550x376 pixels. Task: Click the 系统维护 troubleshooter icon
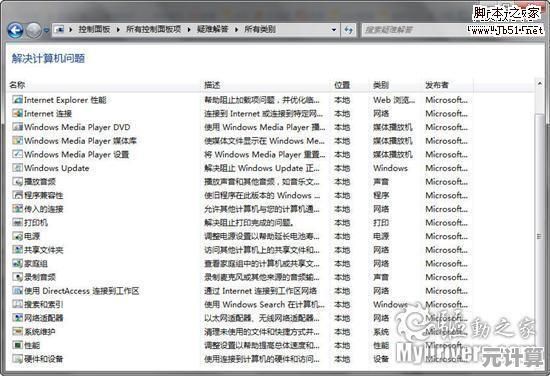(17, 331)
